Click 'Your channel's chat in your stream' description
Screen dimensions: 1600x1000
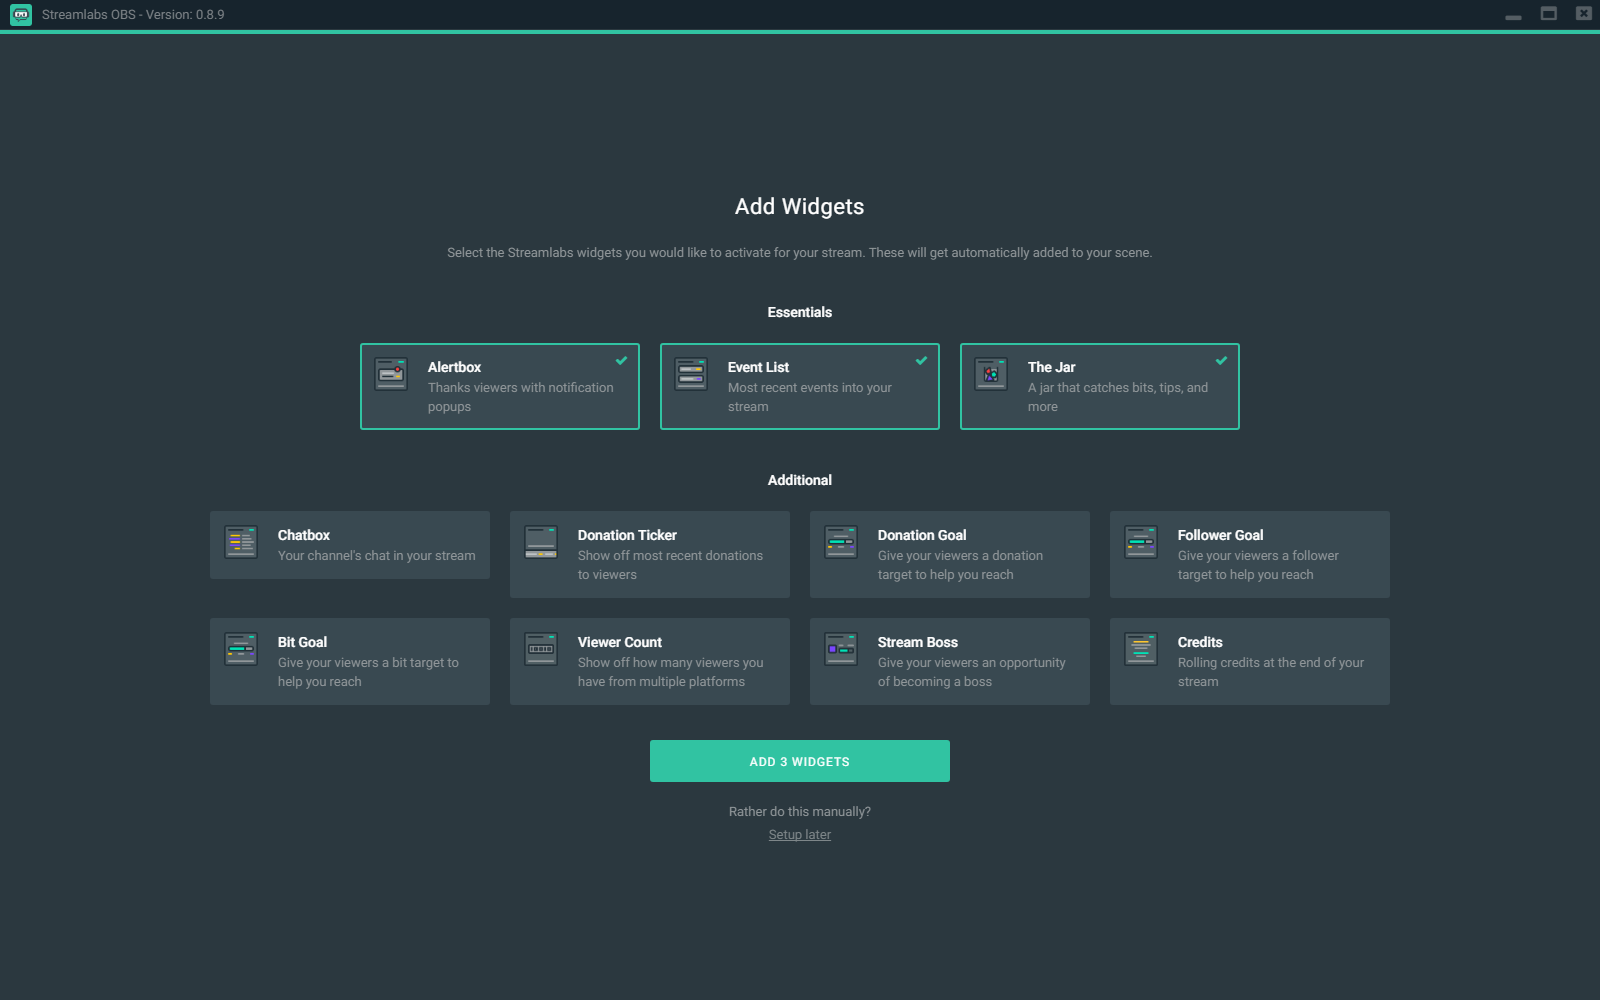coord(377,556)
